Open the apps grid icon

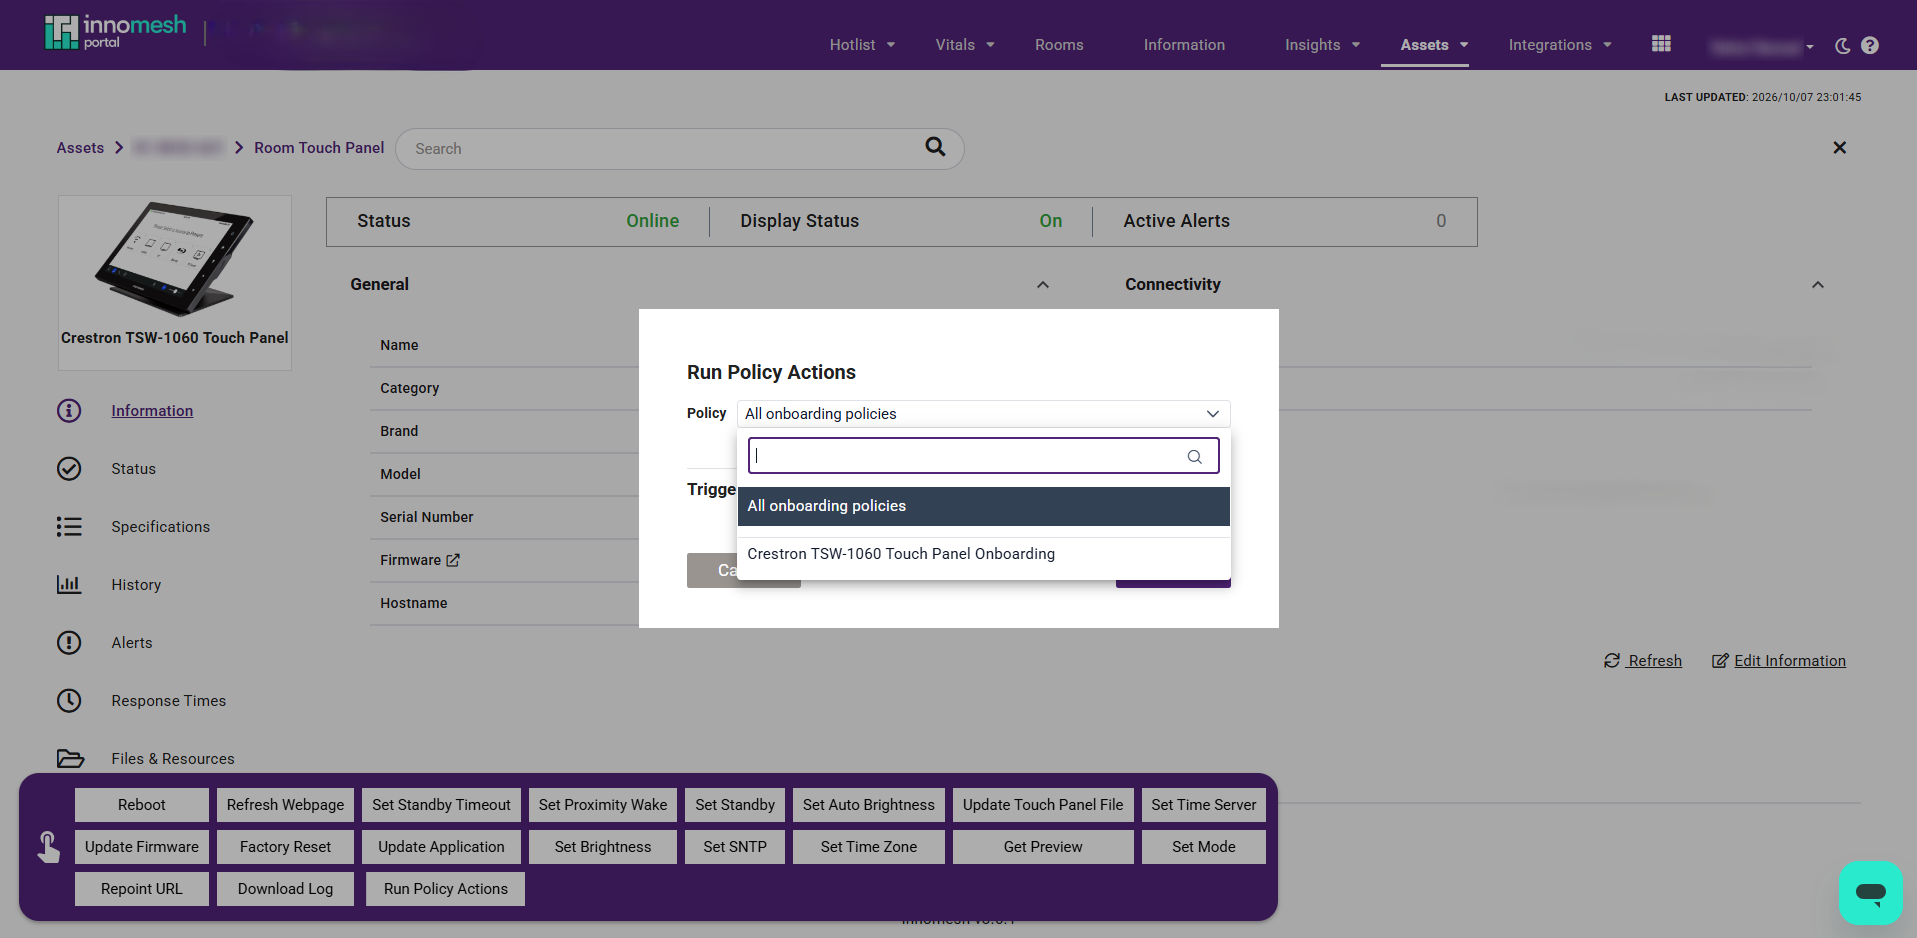coord(1661,44)
